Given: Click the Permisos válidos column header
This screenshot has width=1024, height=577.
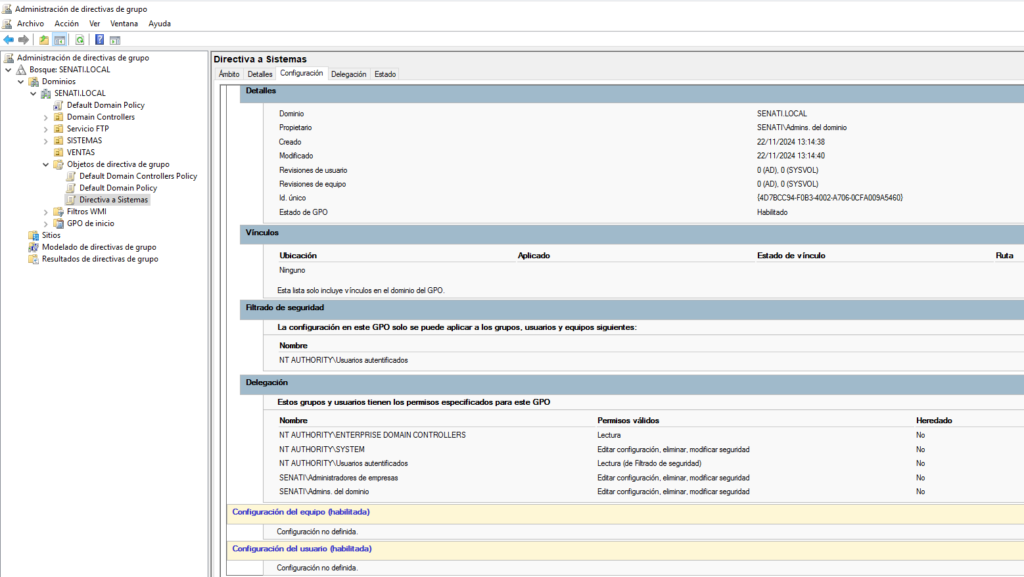Looking at the screenshot, I should pyautogui.click(x=628, y=420).
